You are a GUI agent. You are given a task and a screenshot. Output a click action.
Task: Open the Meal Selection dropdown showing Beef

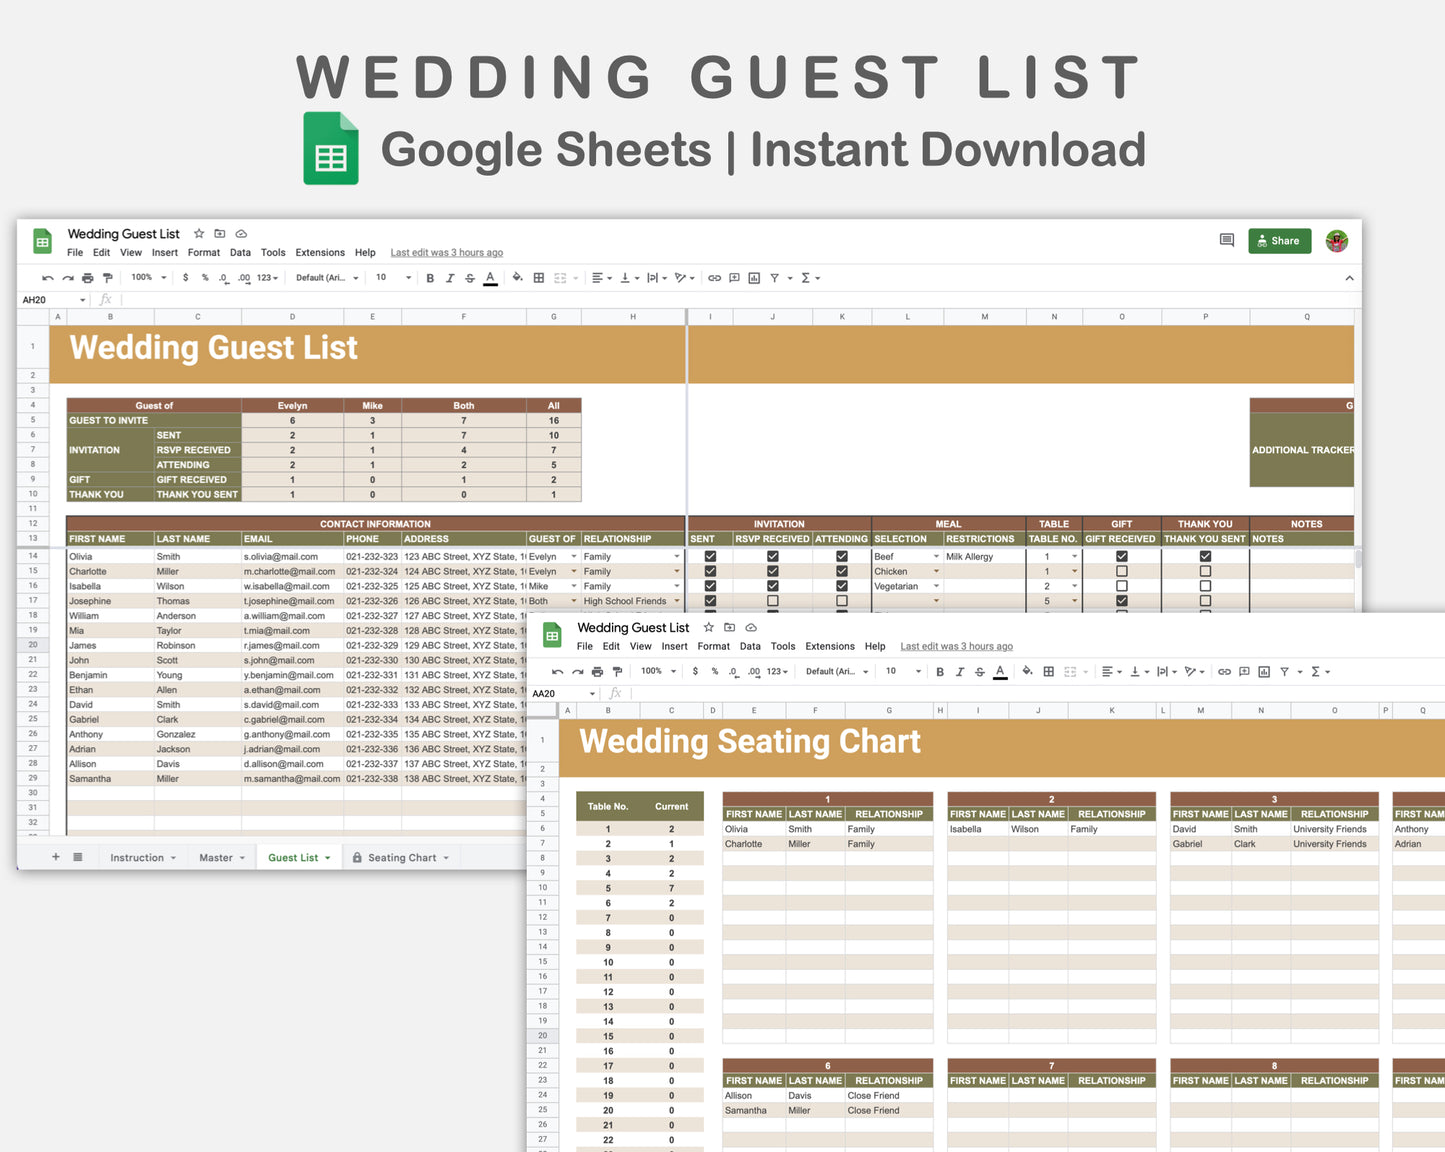coord(936,556)
